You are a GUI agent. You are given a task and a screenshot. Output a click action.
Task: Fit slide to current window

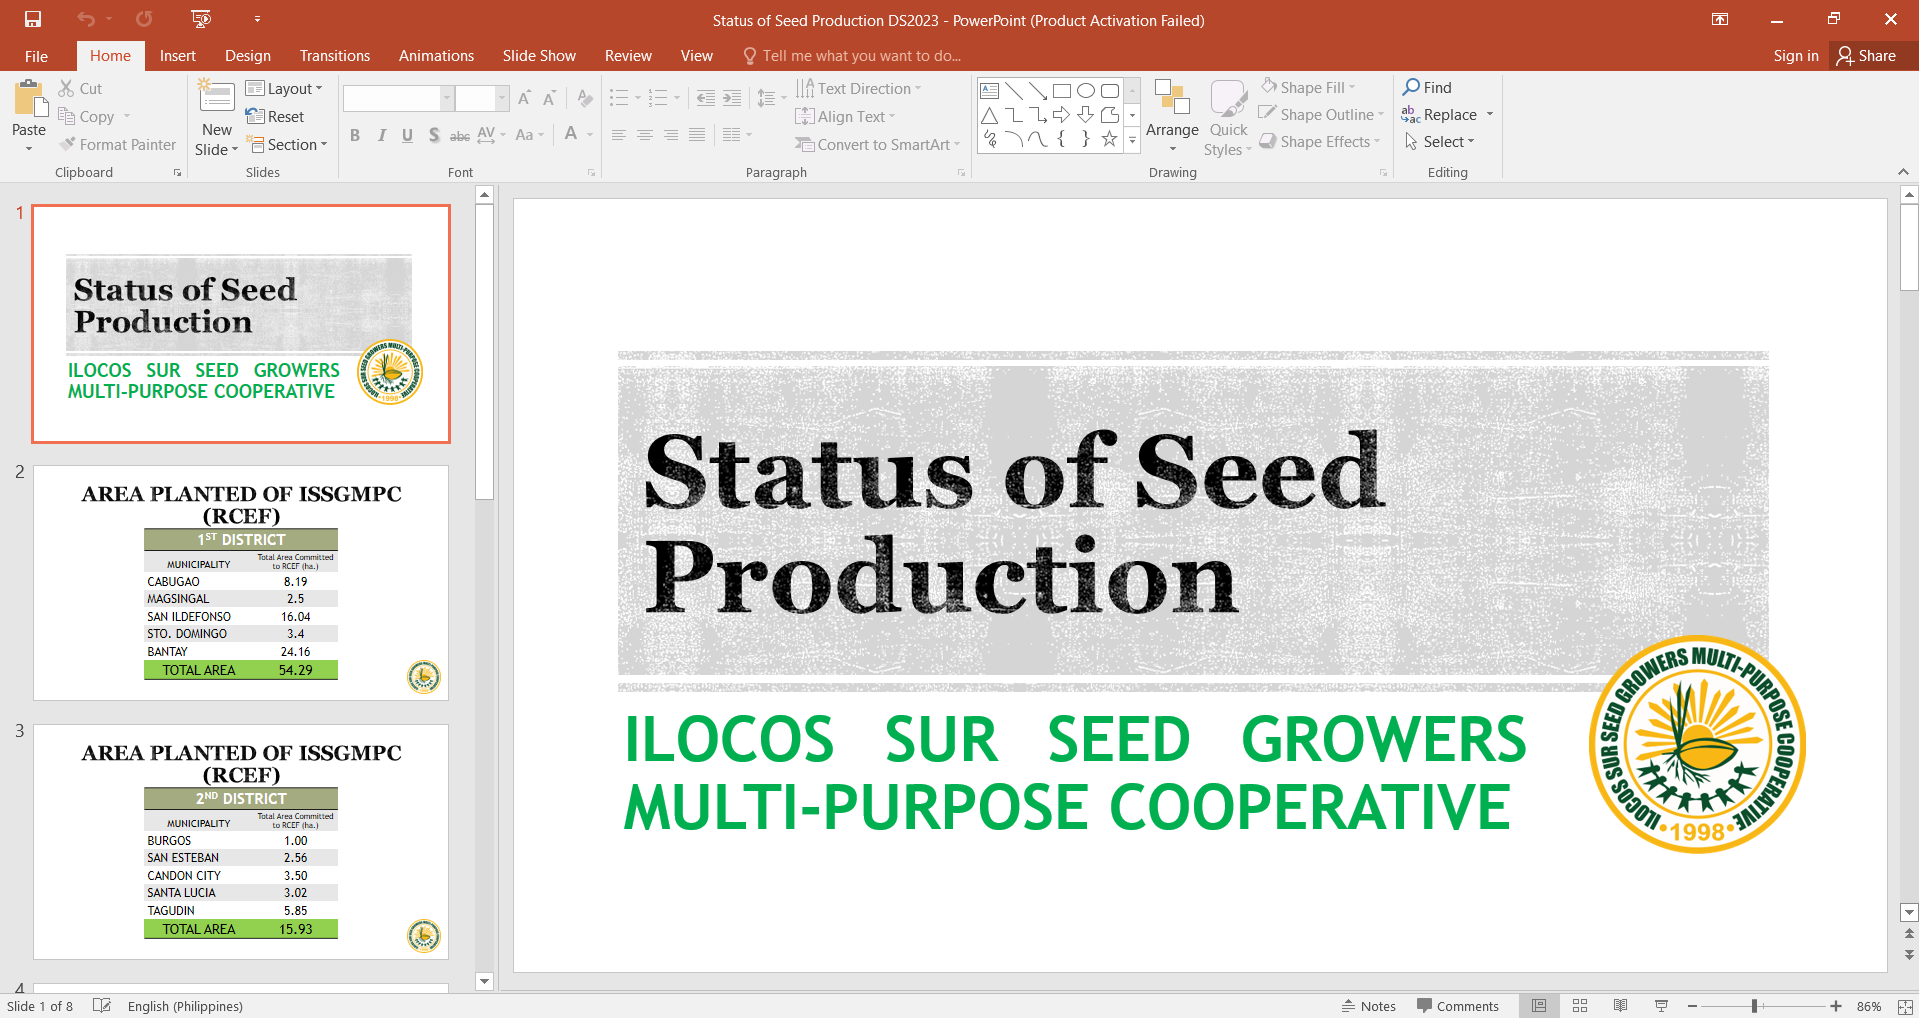1905,1006
